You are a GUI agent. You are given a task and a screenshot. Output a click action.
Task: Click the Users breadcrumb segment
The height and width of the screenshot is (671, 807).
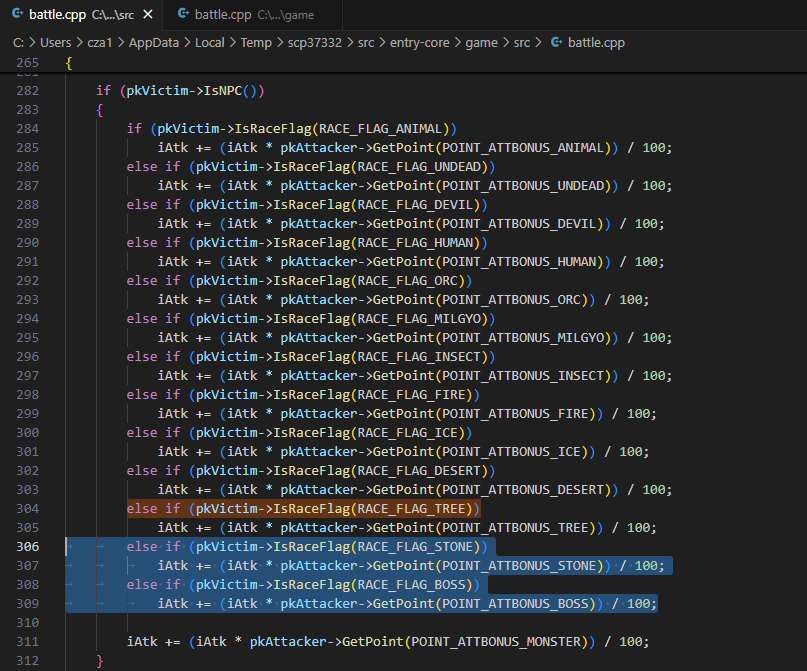pos(58,42)
